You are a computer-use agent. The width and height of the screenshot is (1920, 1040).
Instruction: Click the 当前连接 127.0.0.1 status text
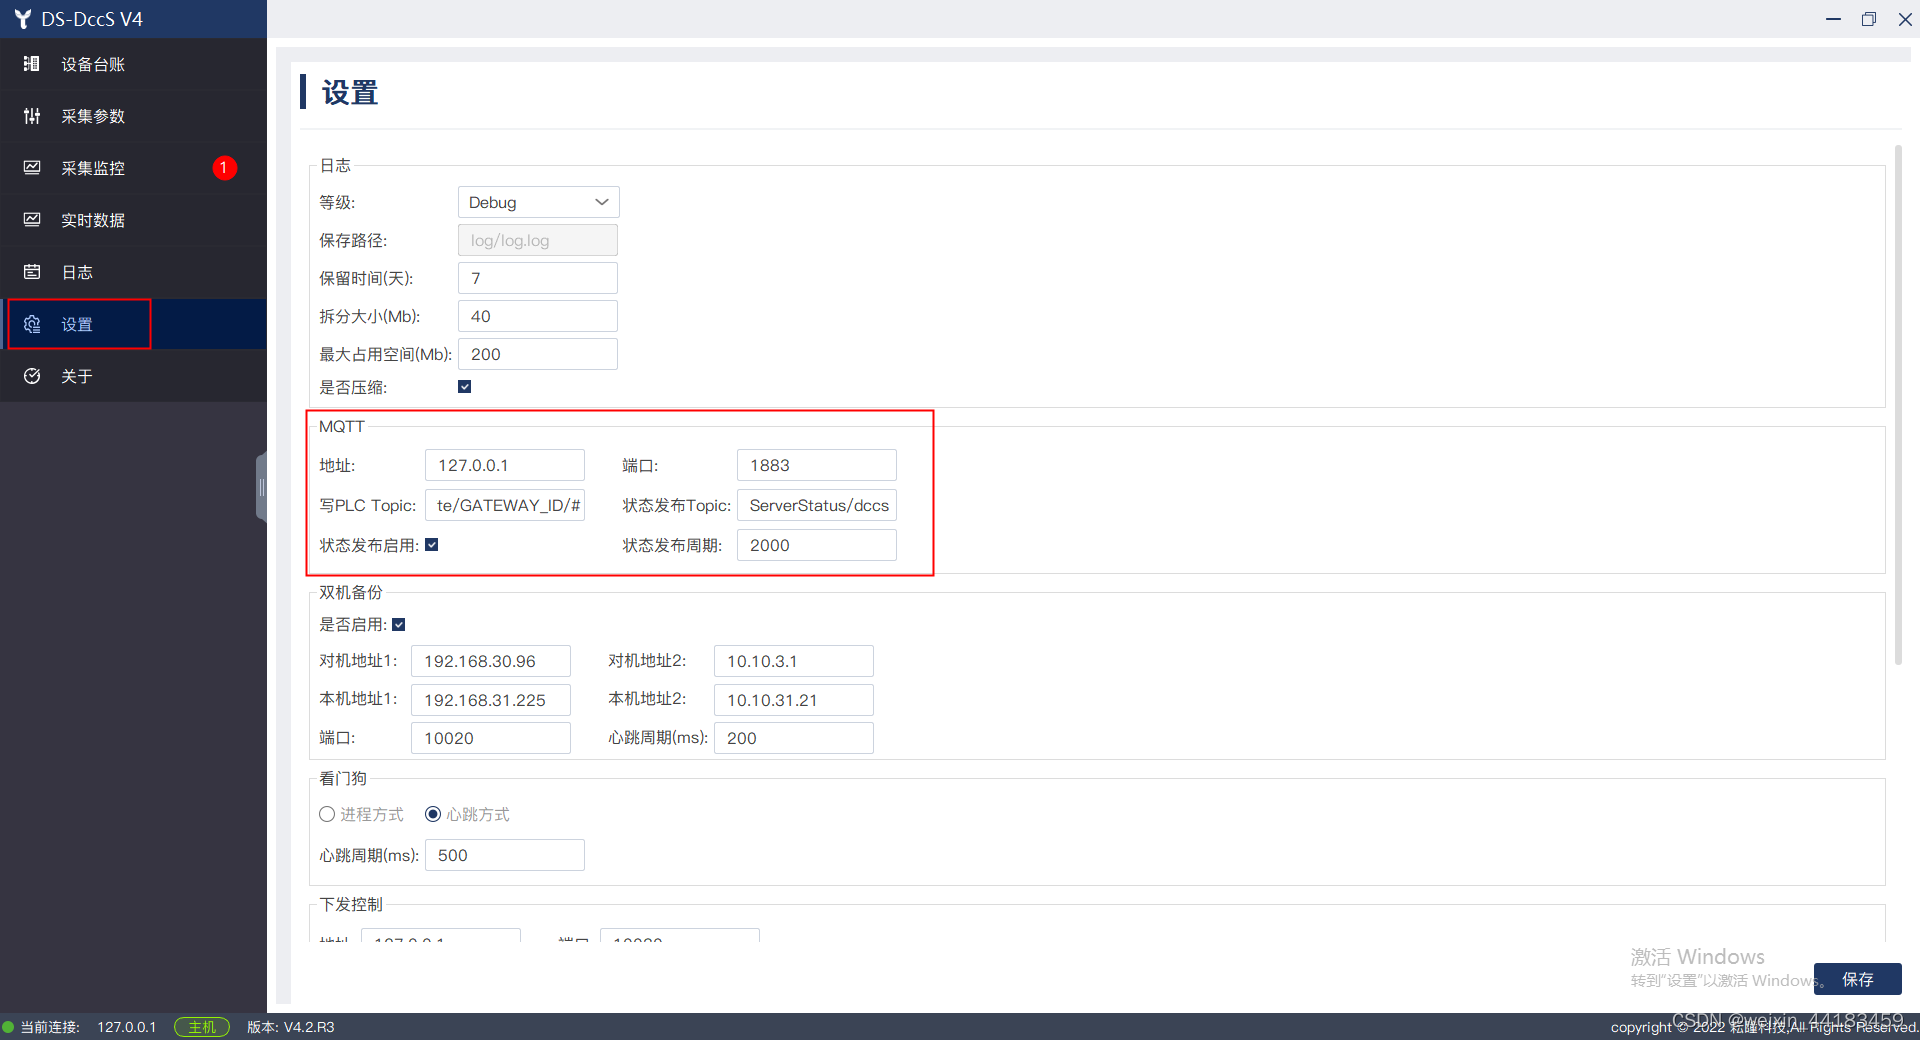(88, 1027)
